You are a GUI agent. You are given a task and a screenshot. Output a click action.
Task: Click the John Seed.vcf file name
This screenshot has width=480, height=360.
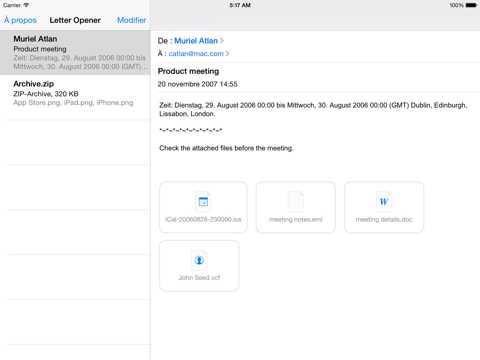tap(199, 278)
